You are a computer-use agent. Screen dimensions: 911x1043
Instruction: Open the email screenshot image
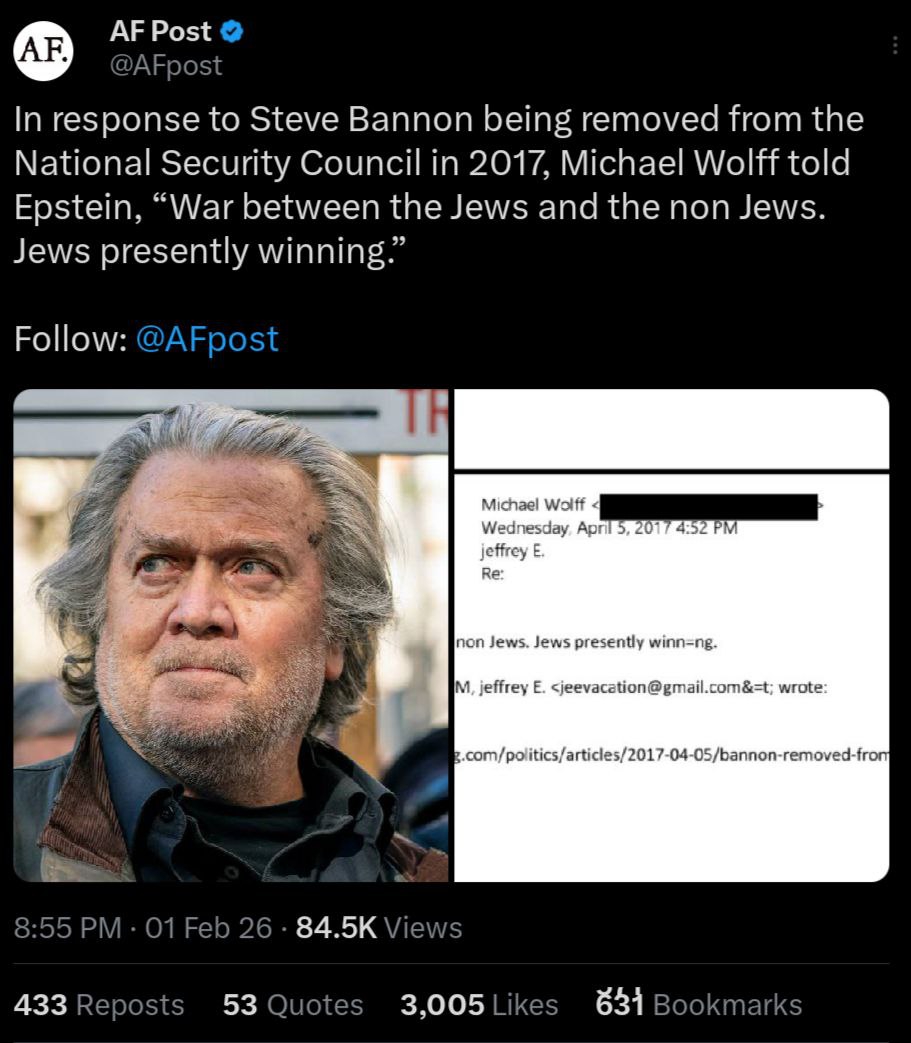671,635
